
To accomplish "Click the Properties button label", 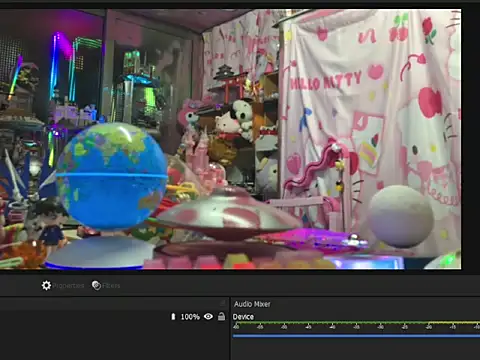I will click(x=68, y=286).
